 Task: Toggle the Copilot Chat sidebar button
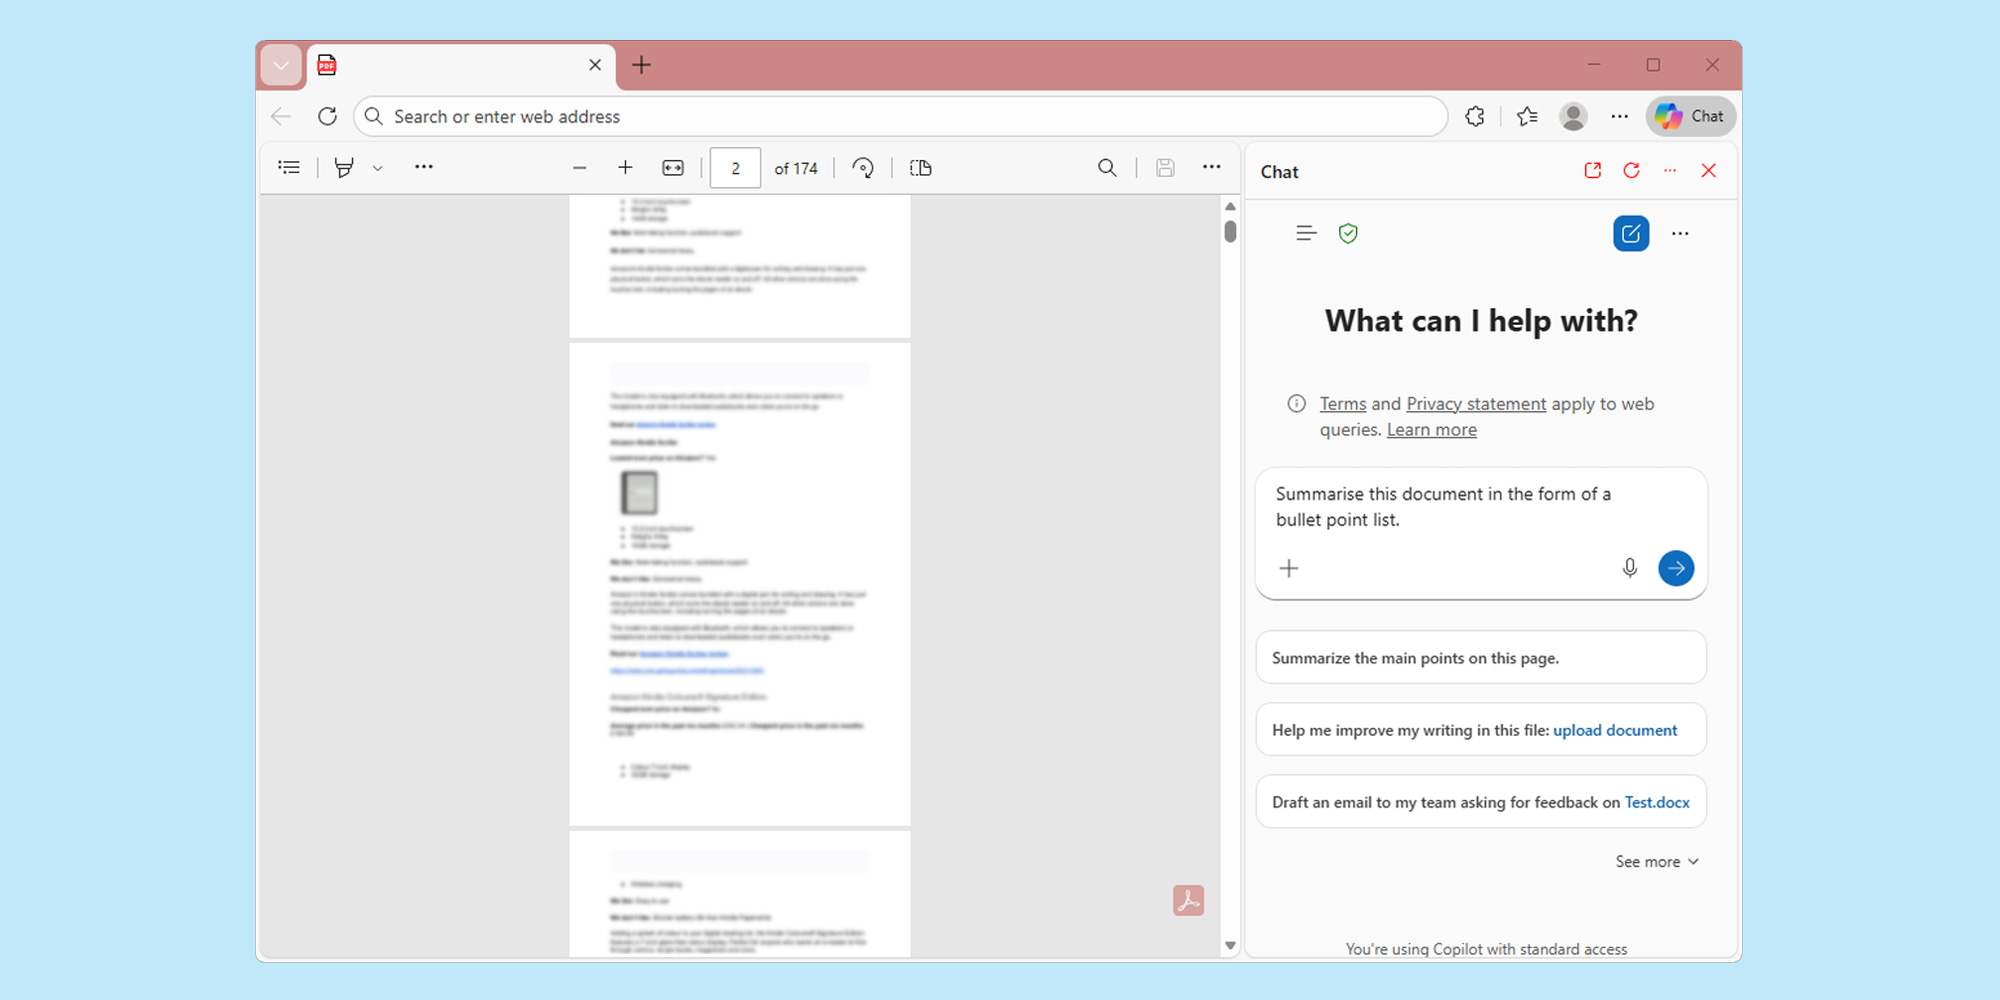[x=1690, y=116]
